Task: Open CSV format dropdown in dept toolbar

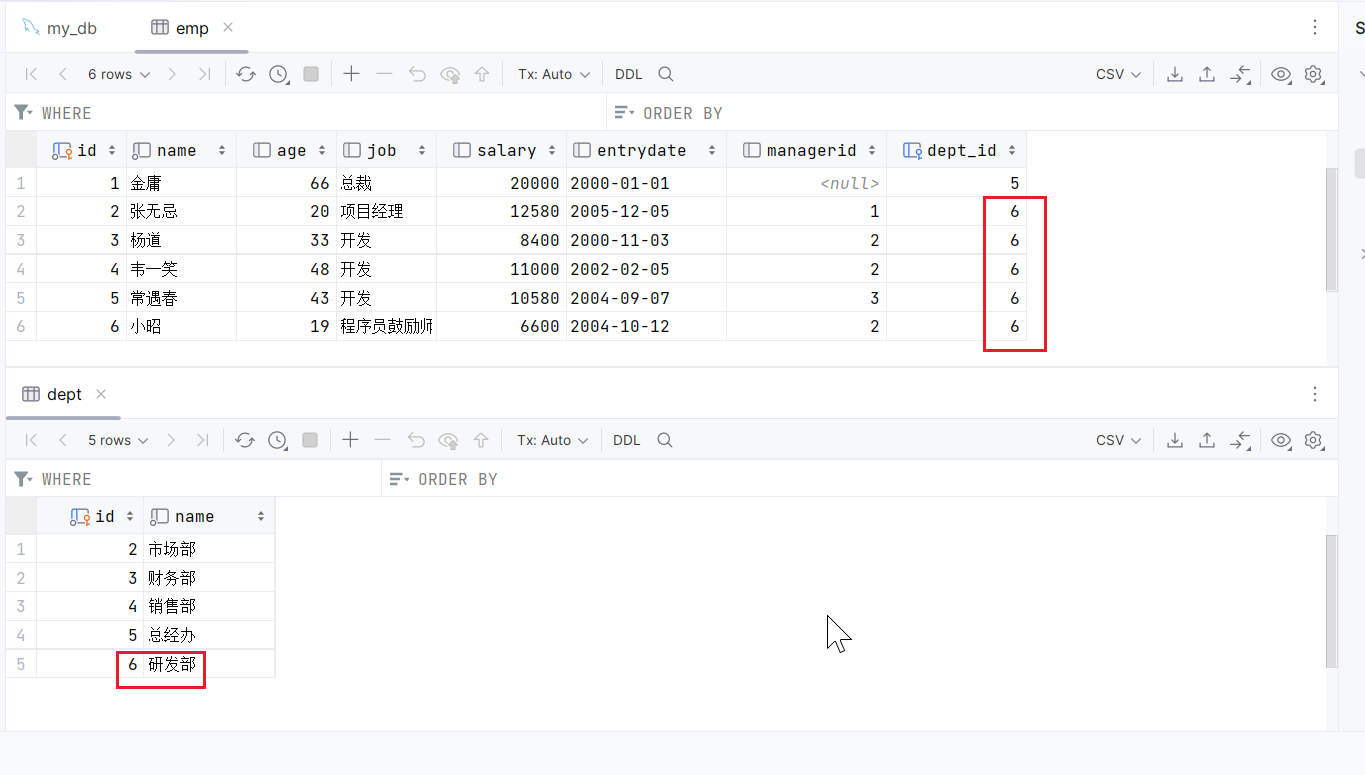Action: pyautogui.click(x=1119, y=440)
